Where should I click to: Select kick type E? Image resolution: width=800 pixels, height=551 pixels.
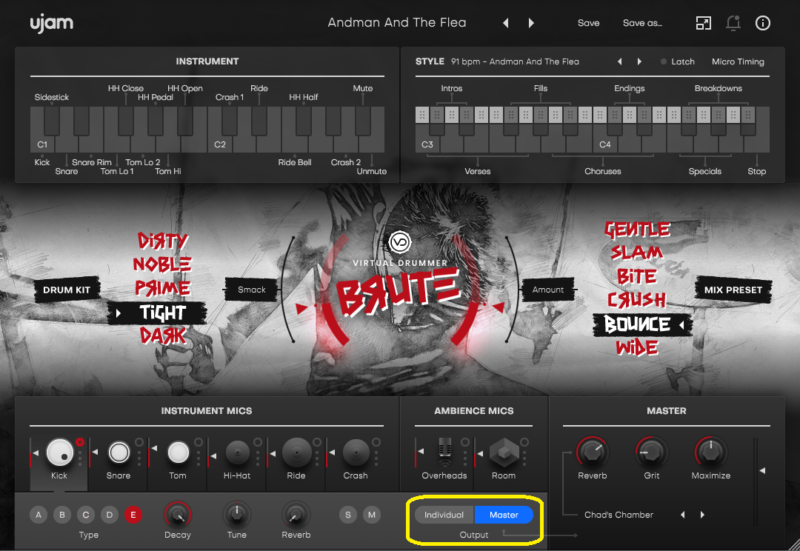pyautogui.click(x=133, y=515)
